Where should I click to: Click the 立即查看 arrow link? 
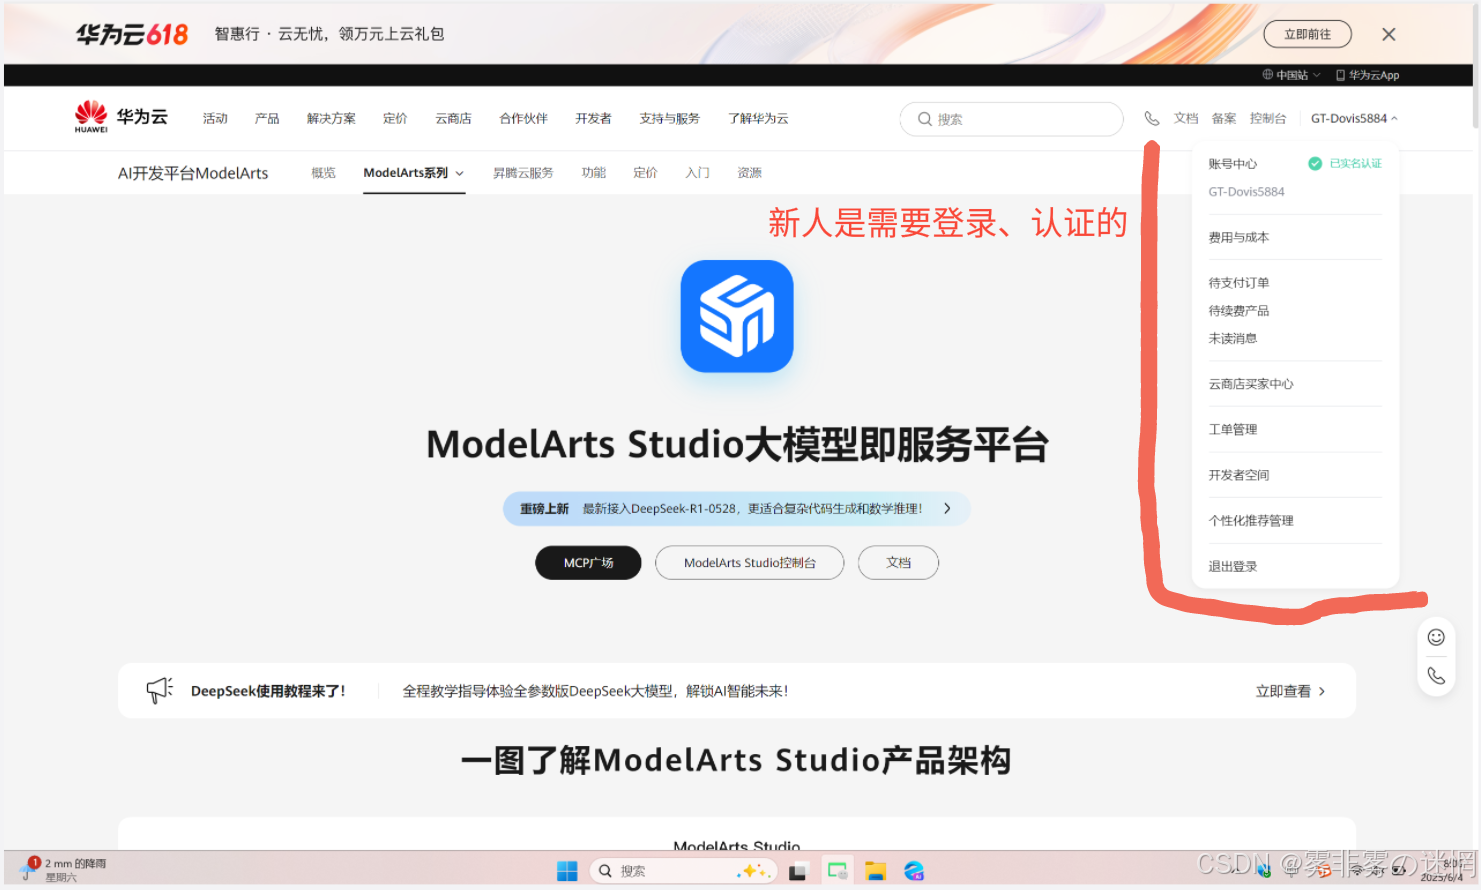click(1290, 691)
